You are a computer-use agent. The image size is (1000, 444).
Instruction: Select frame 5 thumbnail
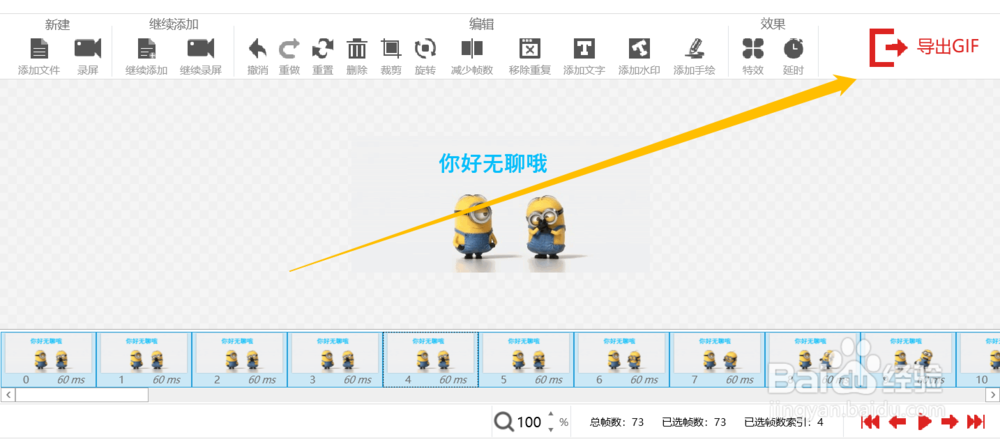pyautogui.click(x=527, y=359)
